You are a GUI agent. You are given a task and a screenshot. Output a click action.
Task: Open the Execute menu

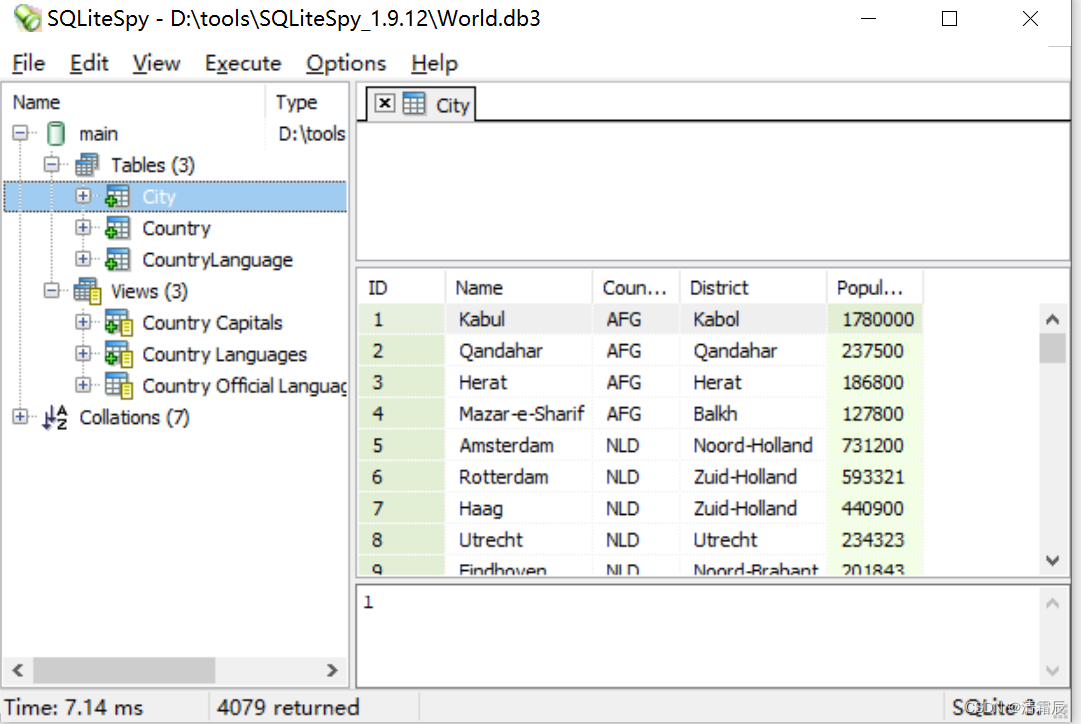(243, 63)
